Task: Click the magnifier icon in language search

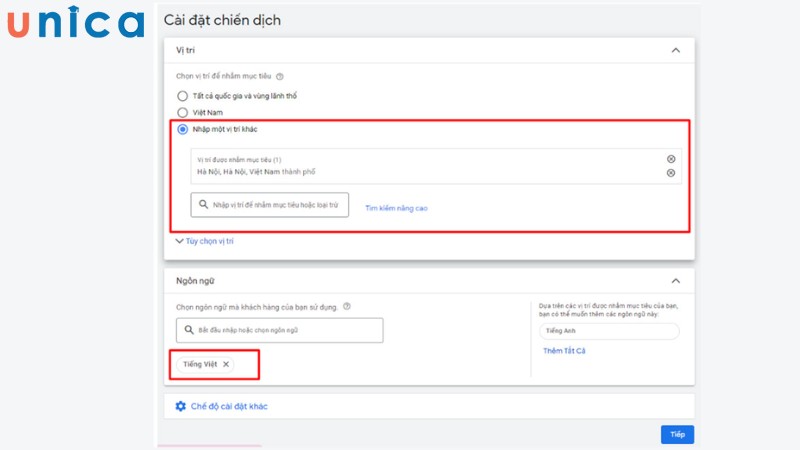Action: [x=188, y=330]
